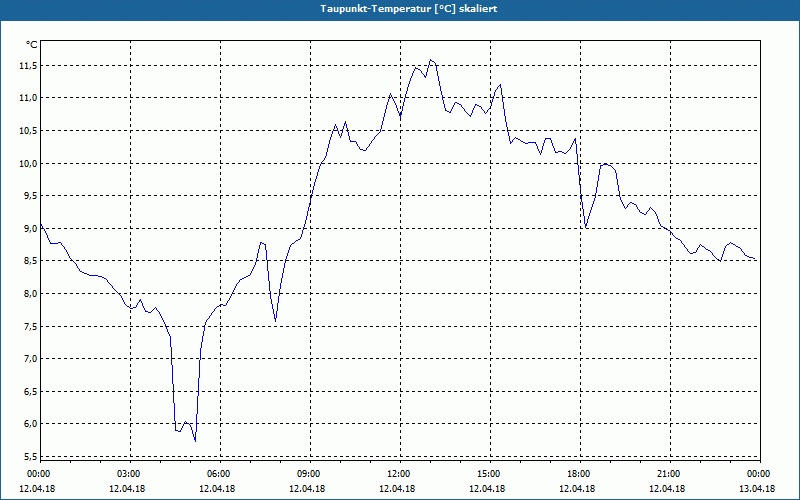Click the chart title 'Taupunkt-Temperatur [°C] skaliert'
800x500 pixels.
(x=409, y=9)
